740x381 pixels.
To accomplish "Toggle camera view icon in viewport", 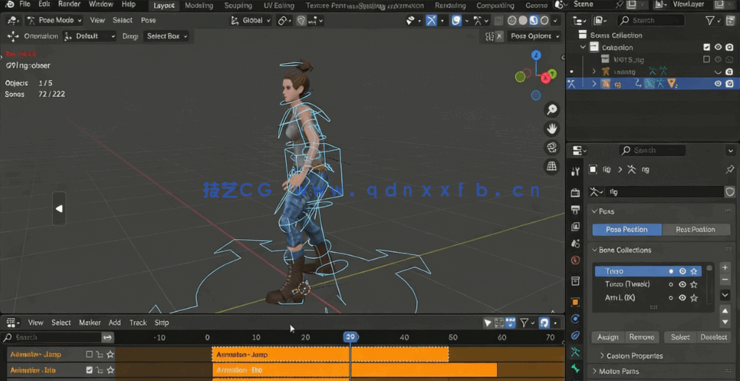I will pyautogui.click(x=551, y=147).
